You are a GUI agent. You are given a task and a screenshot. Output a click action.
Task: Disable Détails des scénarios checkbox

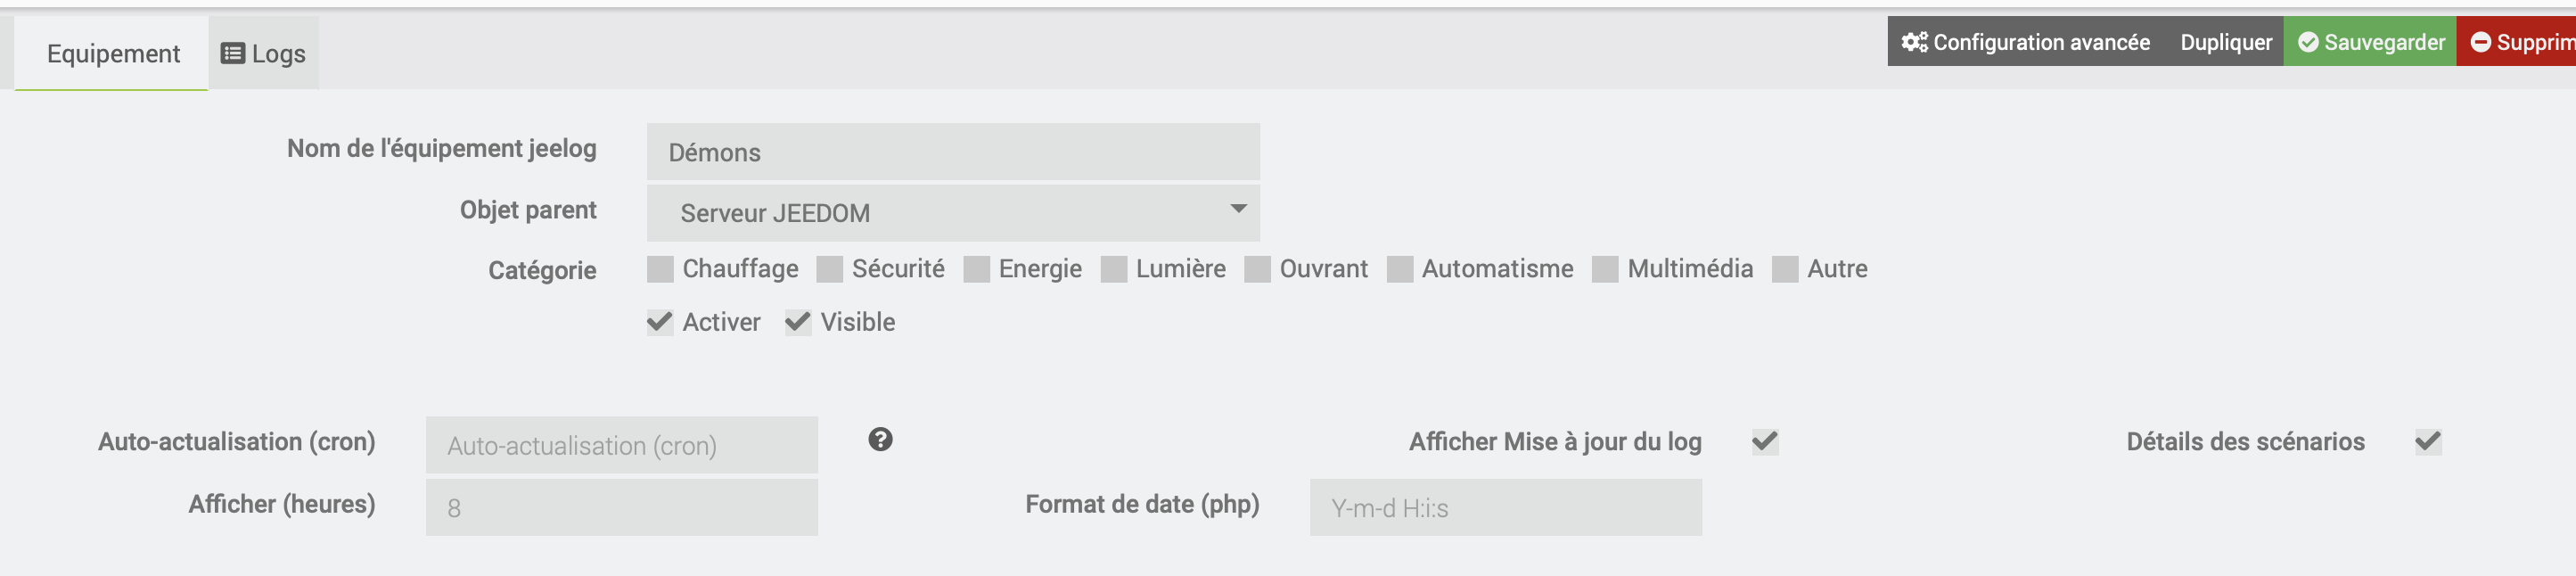point(2428,442)
